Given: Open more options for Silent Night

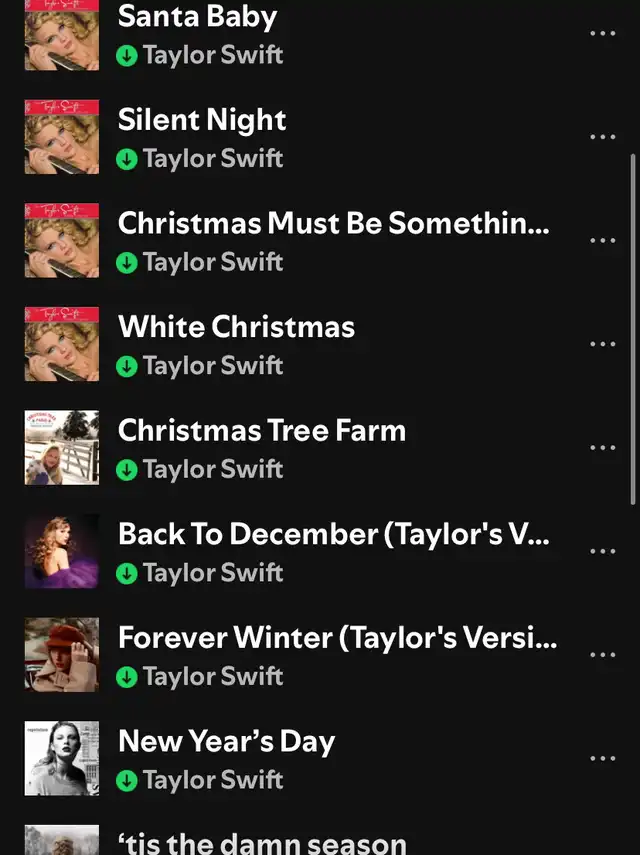Looking at the screenshot, I should 602,137.
